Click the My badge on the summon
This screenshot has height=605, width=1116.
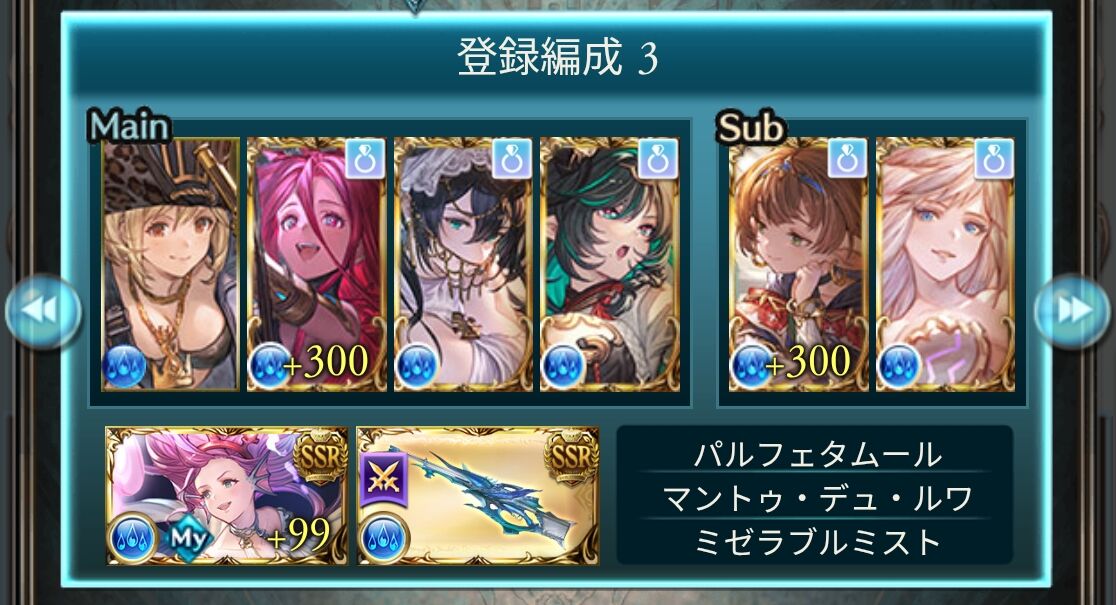189,539
